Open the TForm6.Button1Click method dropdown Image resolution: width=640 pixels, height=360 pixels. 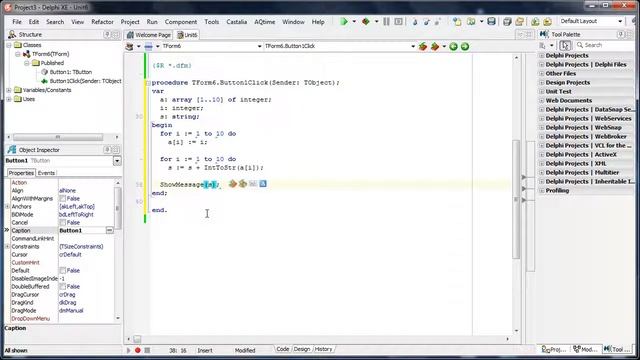point(413,47)
